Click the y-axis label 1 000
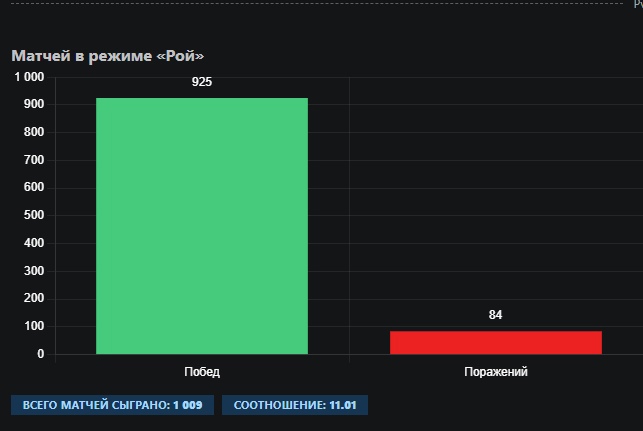Viewport: 643px width, 431px height. click(29, 77)
